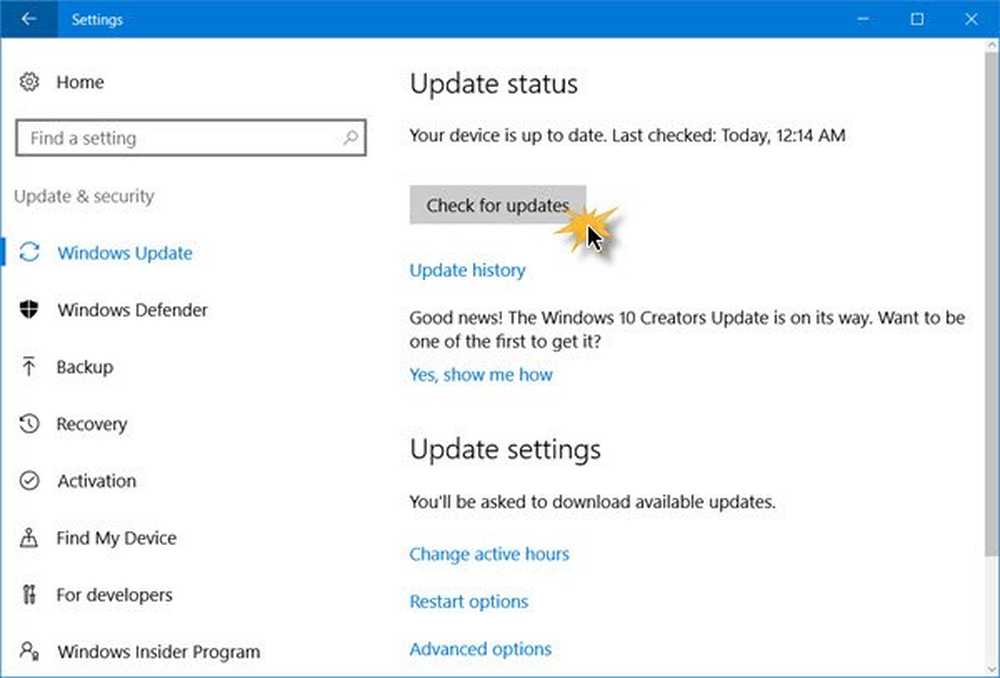Click the 'Update & security' label

tap(84, 196)
